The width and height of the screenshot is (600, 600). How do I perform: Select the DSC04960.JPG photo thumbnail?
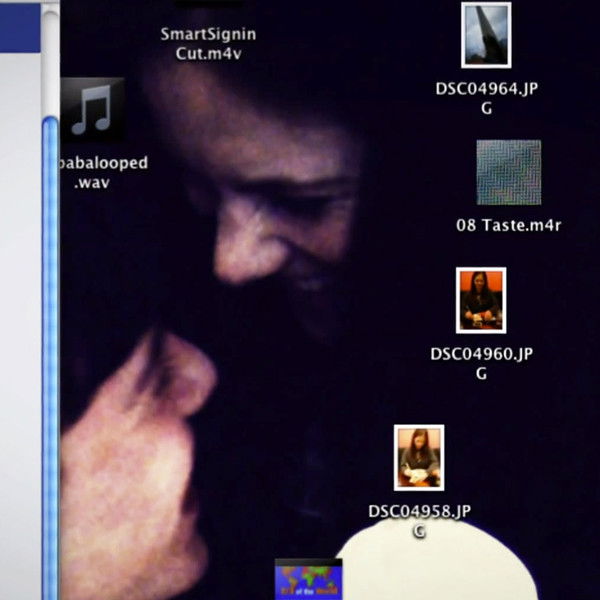pyautogui.click(x=481, y=300)
